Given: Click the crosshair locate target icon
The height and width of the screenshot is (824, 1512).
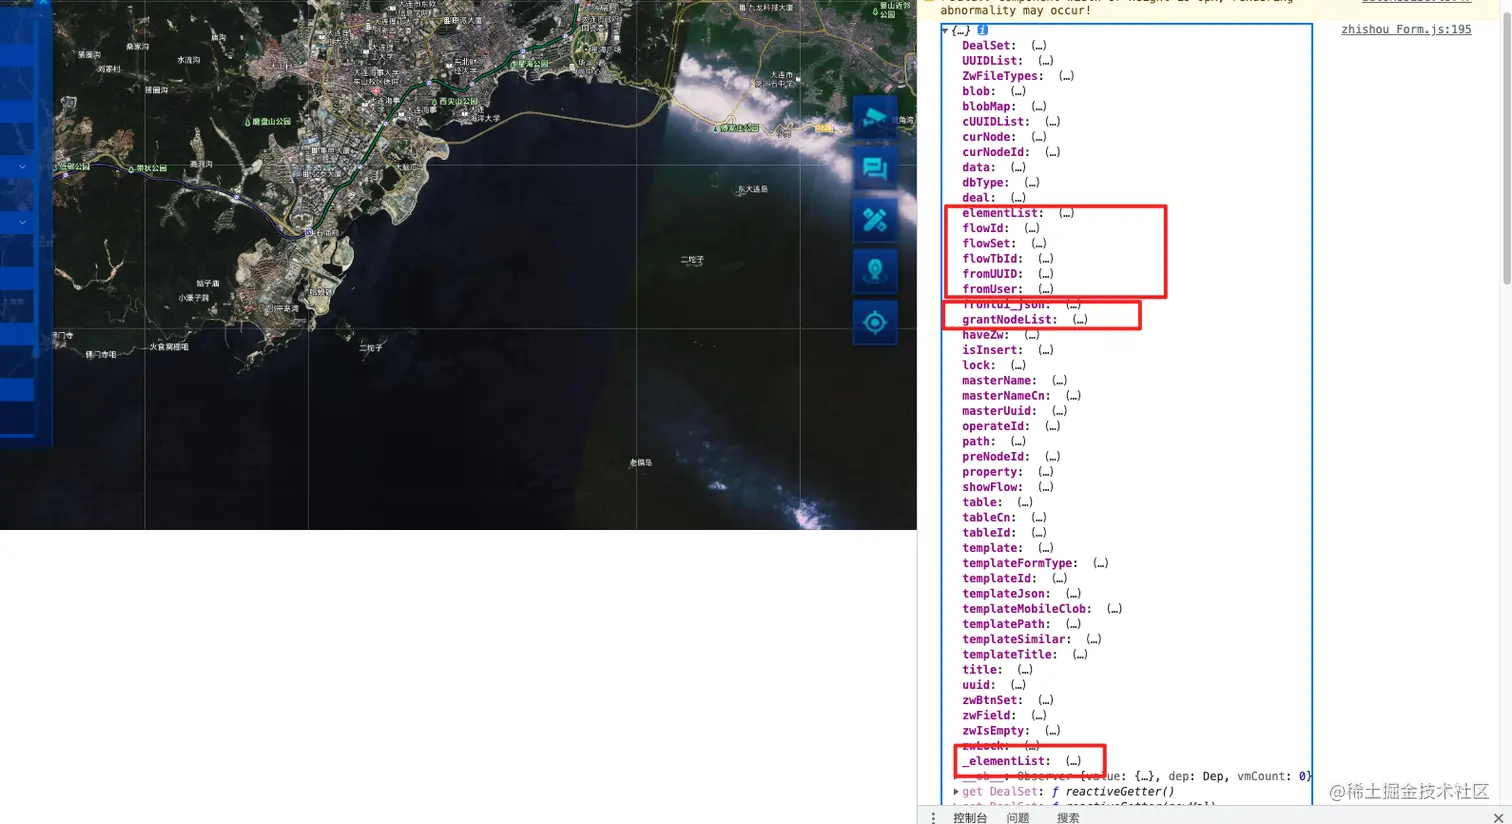Looking at the screenshot, I should 874,322.
